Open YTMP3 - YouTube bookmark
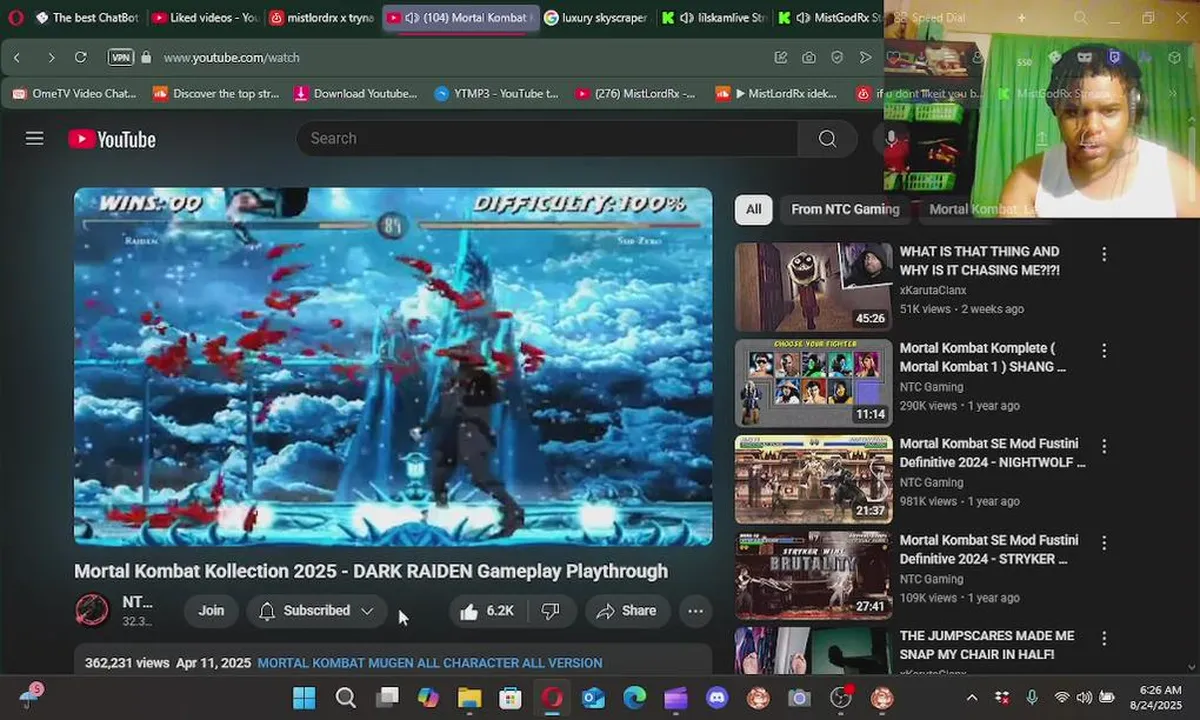 tap(497, 94)
